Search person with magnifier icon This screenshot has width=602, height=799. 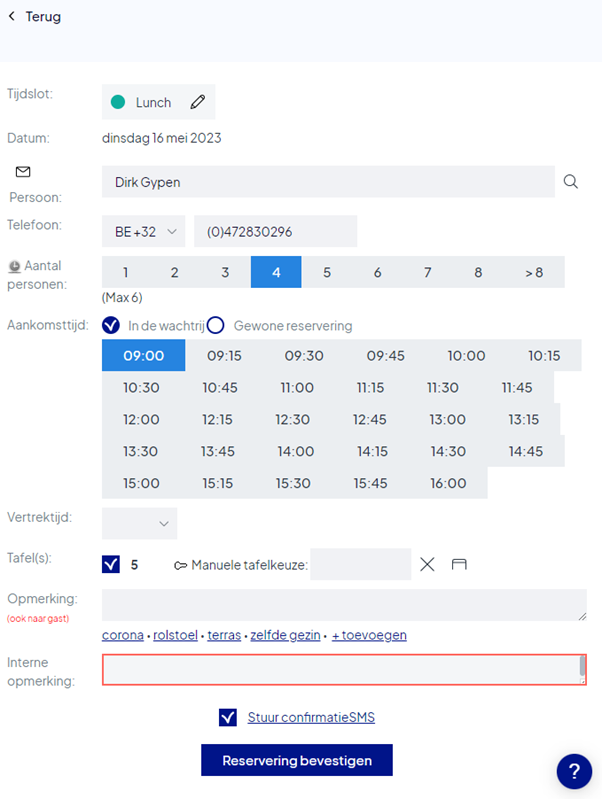570,181
